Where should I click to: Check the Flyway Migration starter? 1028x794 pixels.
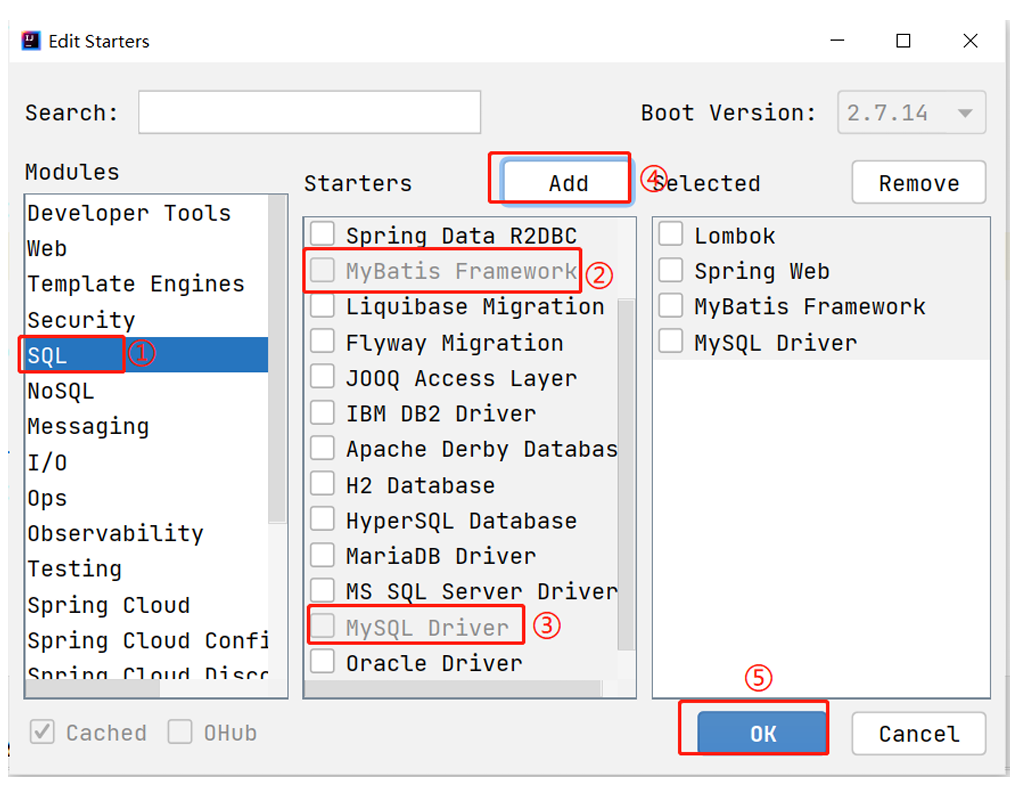pos(322,340)
